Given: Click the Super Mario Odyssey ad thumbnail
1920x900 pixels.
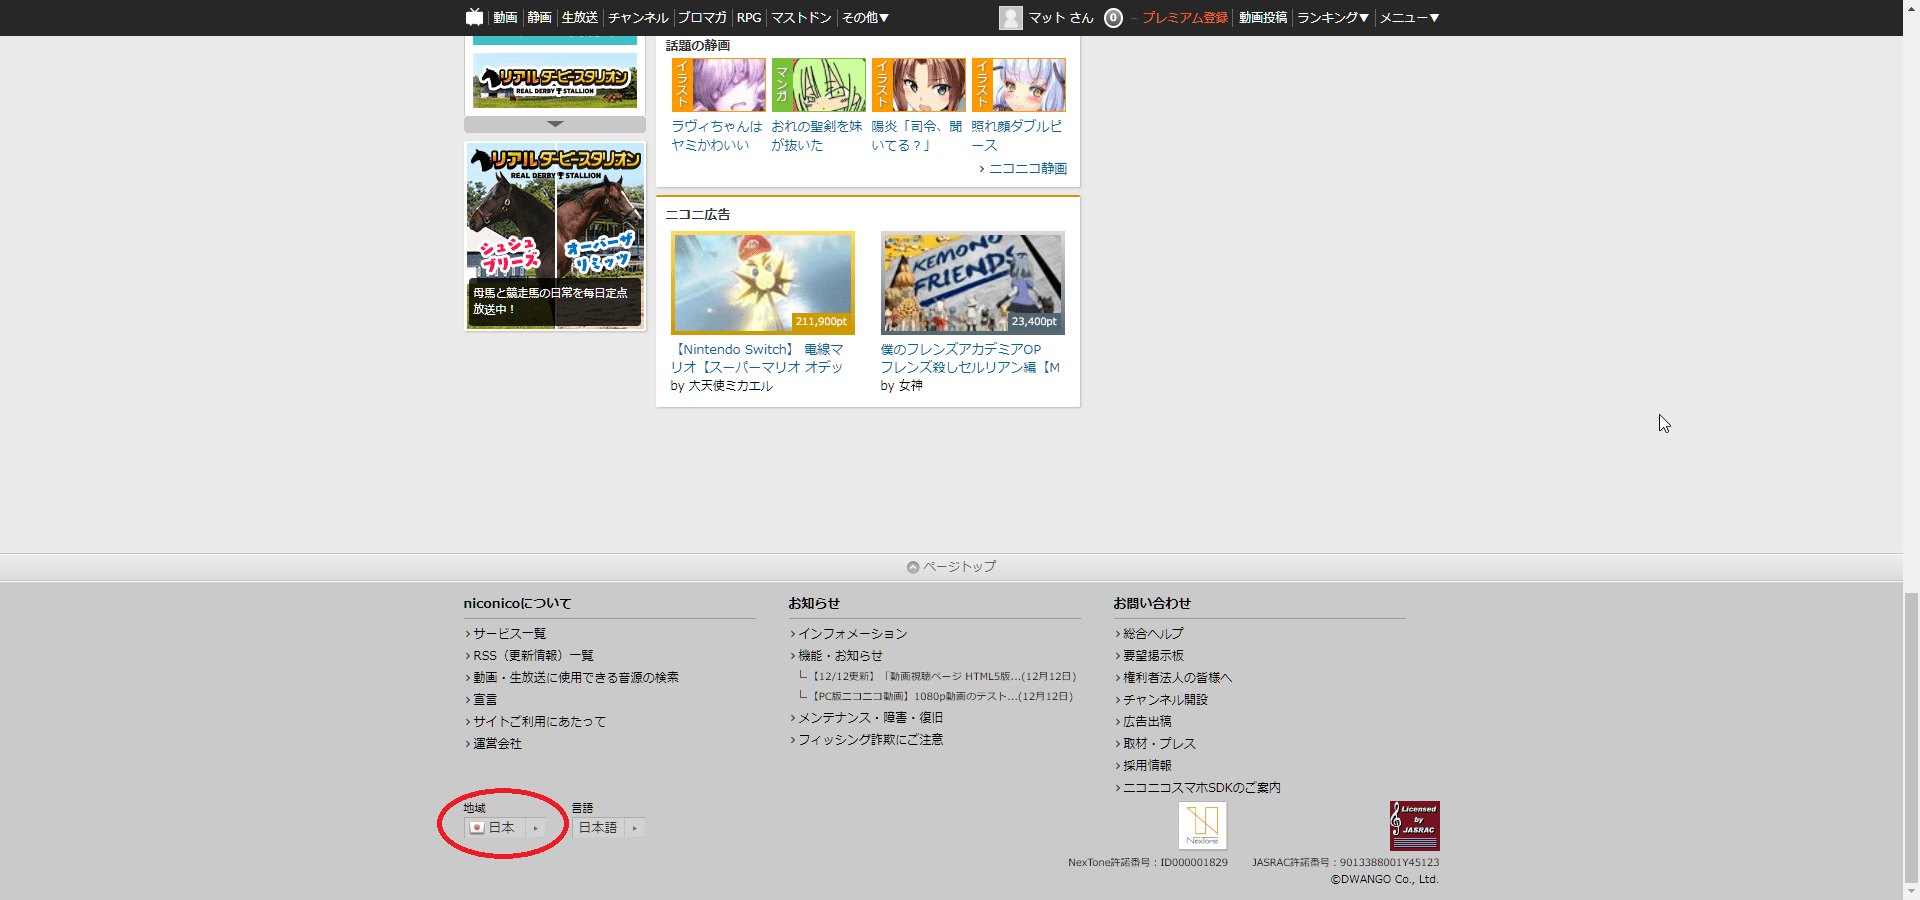Looking at the screenshot, I should [x=762, y=283].
